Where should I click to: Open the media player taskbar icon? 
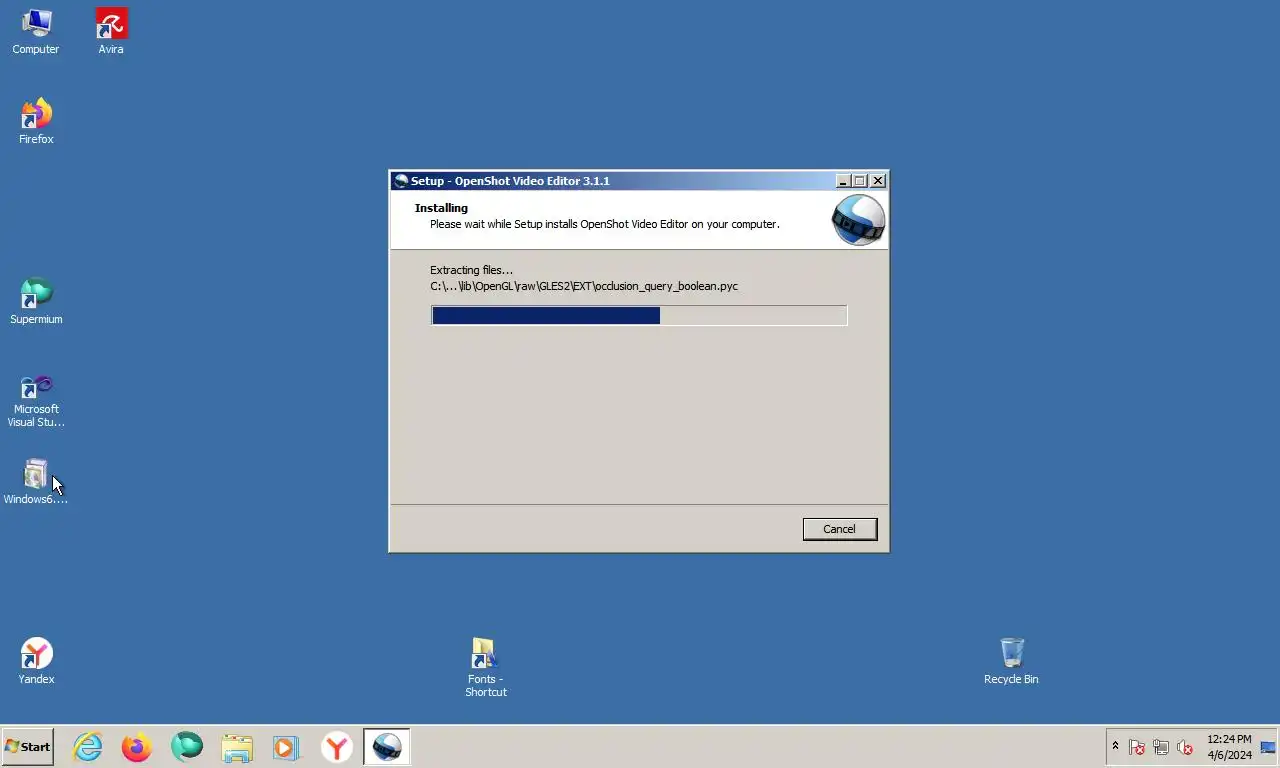[x=285, y=747]
